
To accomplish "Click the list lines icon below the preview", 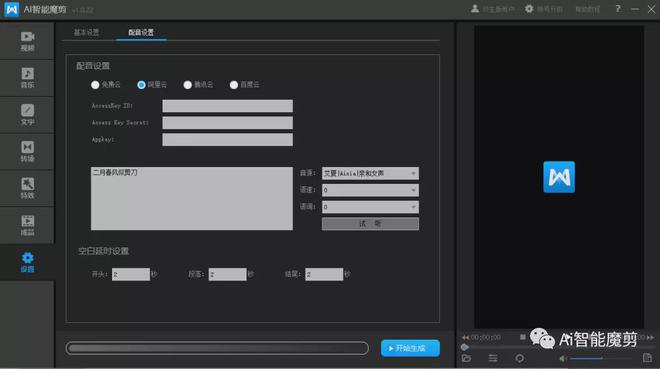I will (x=493, y=358).
